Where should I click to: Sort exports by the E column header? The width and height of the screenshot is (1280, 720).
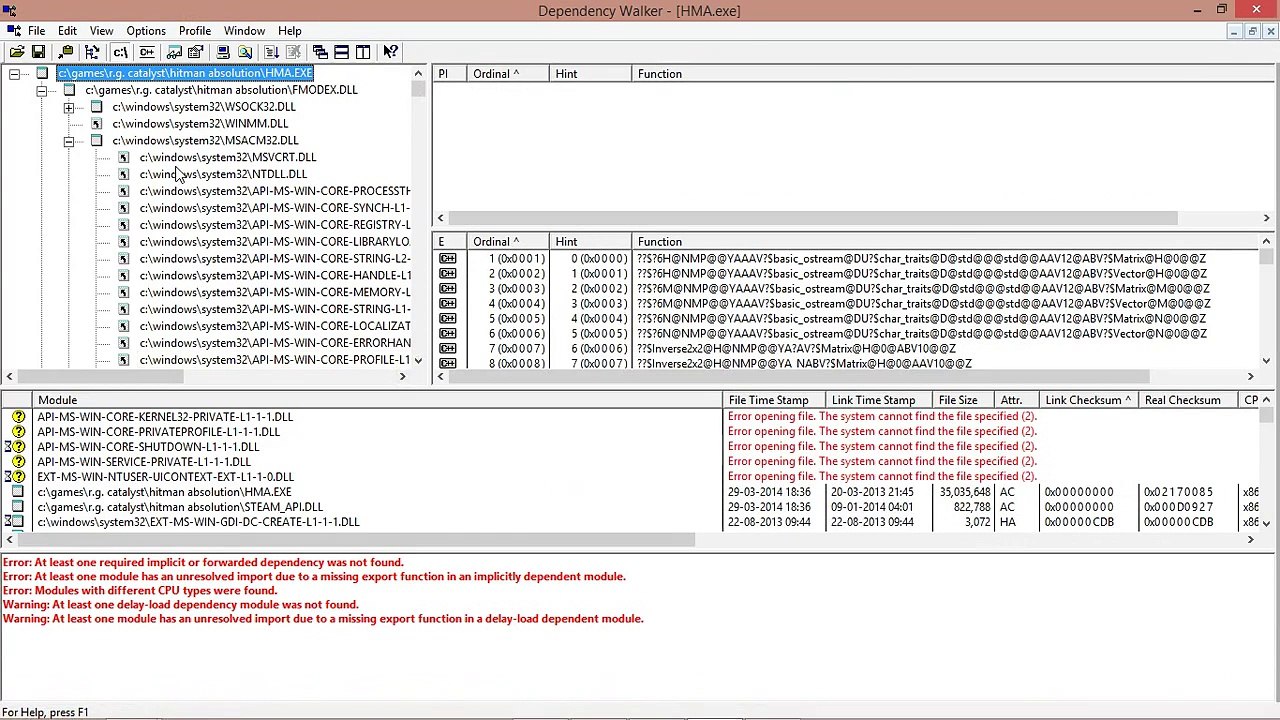pyautogui.click(x=449, y=242)
